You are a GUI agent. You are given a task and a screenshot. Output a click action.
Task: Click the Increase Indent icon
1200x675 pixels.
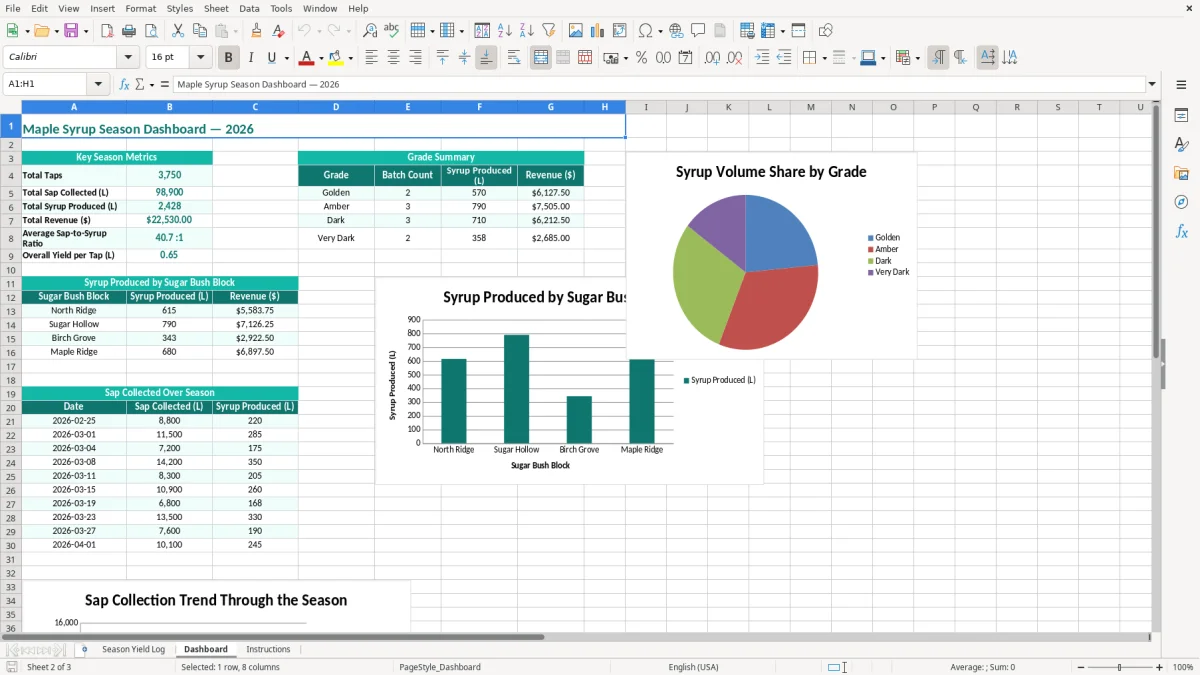click(762, 58)
